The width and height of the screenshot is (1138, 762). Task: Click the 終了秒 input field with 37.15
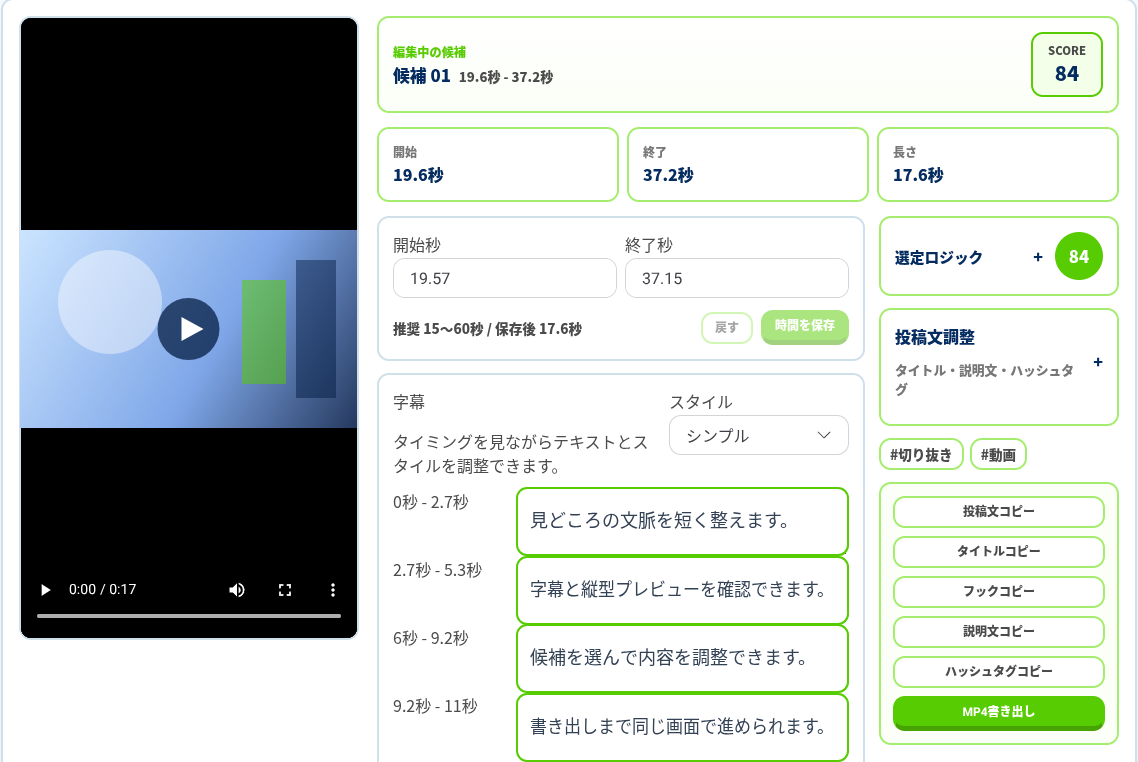(737, 278)
